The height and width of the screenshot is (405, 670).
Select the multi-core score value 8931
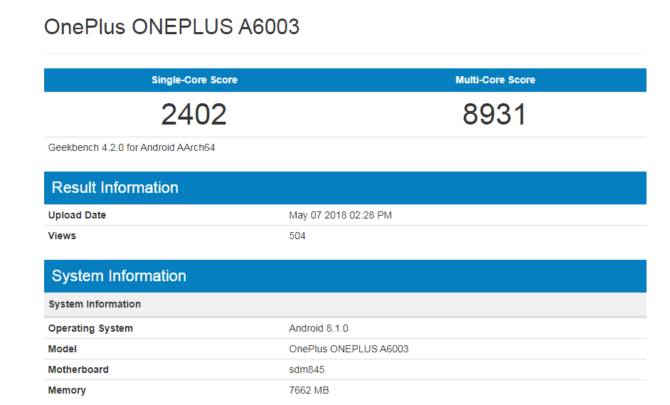click(x=494, y=114)
